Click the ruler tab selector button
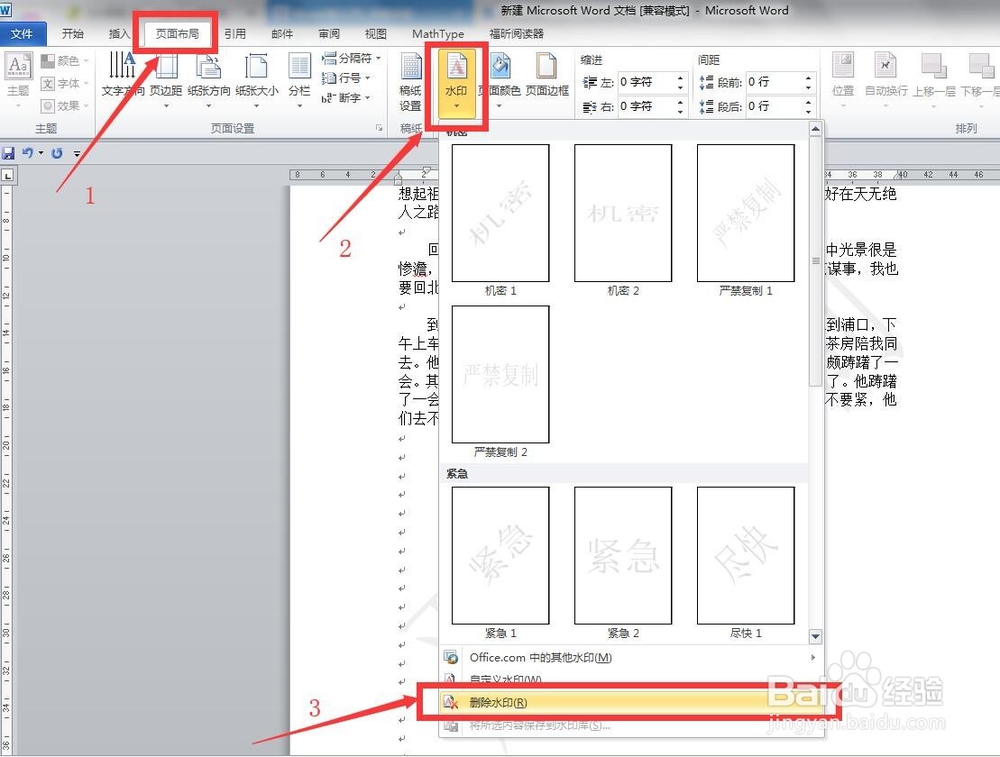 click(8, 175)
